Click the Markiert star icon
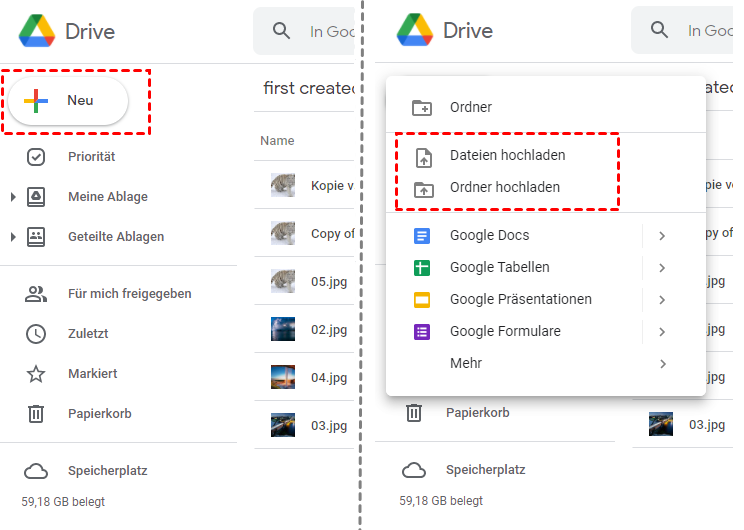This screenshot has width=744, height=530. tap(36, 374)
